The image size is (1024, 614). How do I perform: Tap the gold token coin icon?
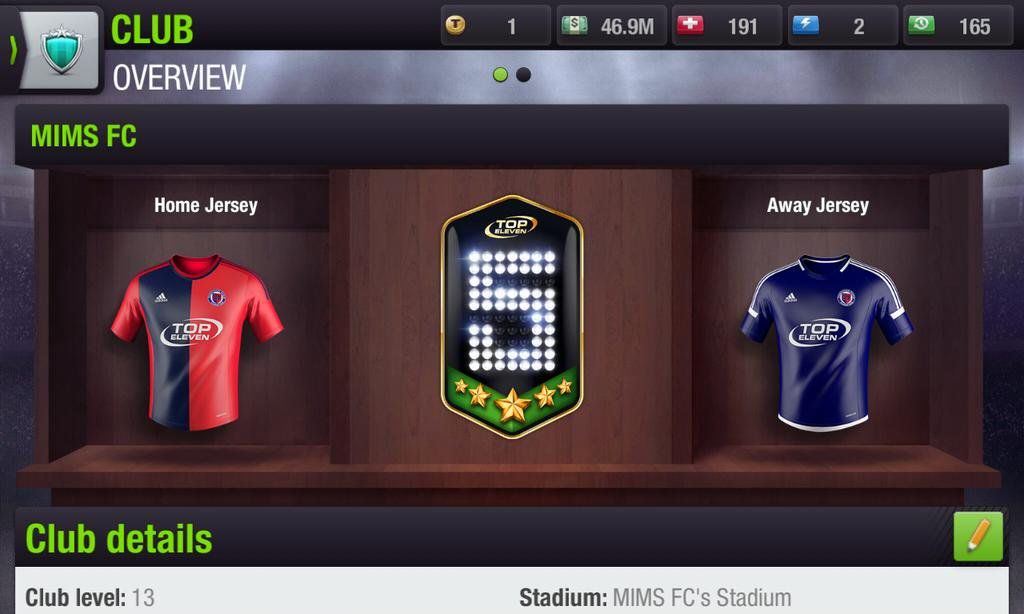pyautogui.click(x=455, y=25)
